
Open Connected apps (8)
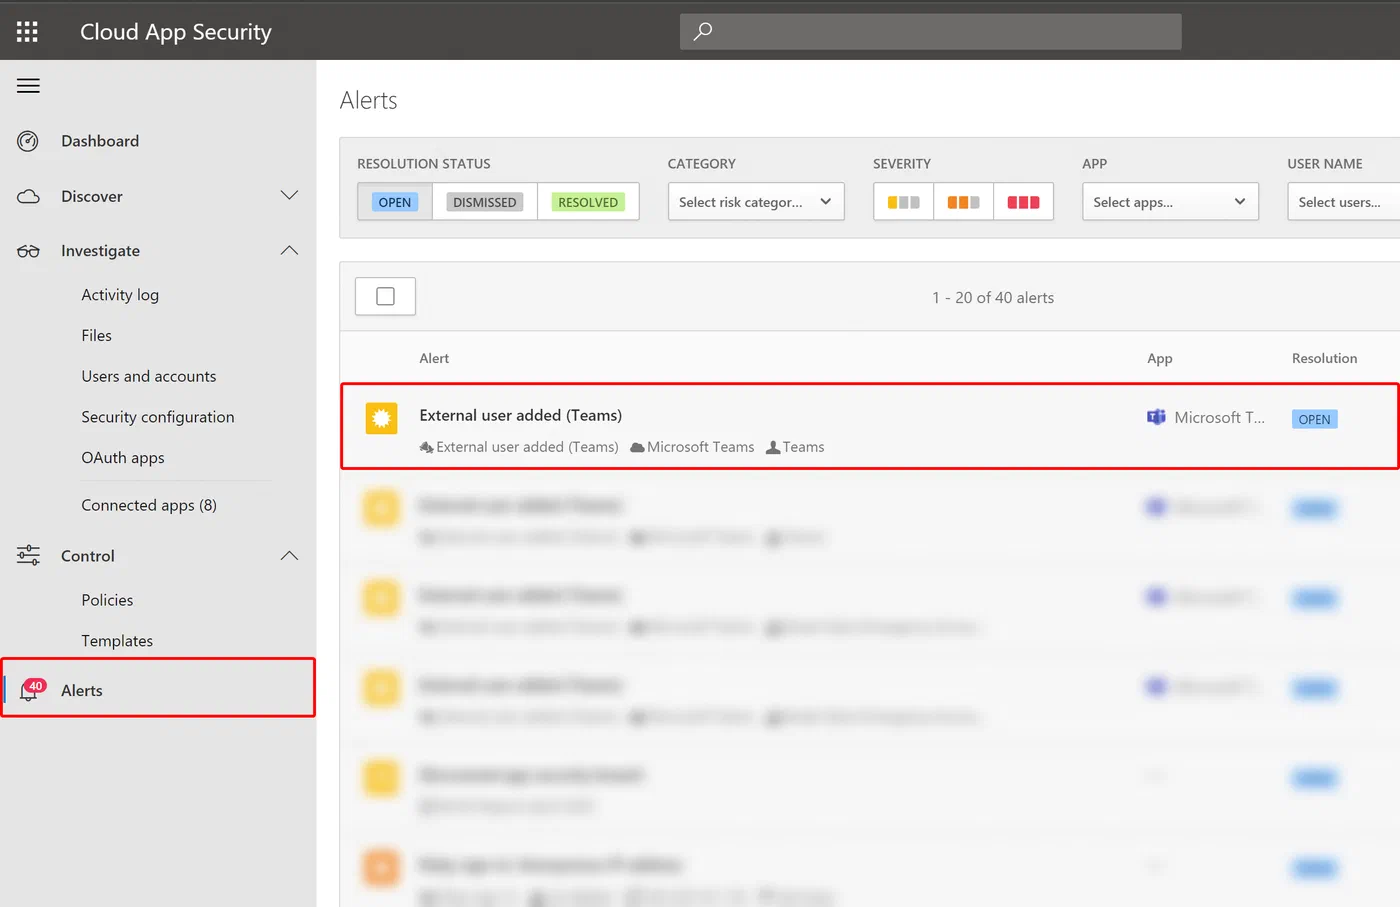click(149, 505)
